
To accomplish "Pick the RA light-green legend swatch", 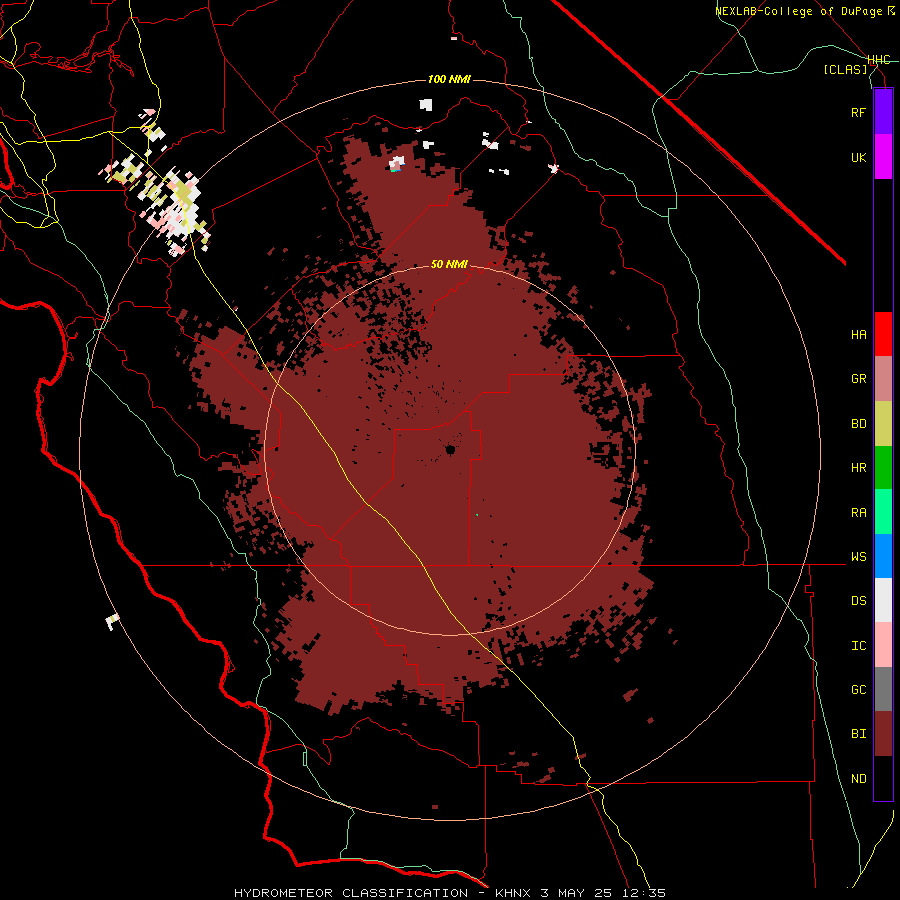I will click(x=883, y=512).
